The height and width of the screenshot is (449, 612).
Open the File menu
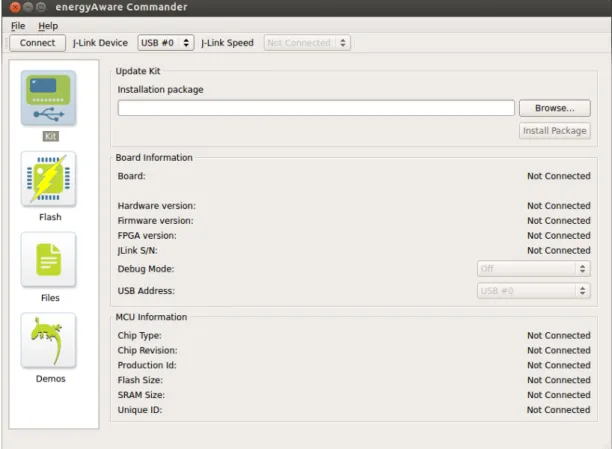(18, 26)
